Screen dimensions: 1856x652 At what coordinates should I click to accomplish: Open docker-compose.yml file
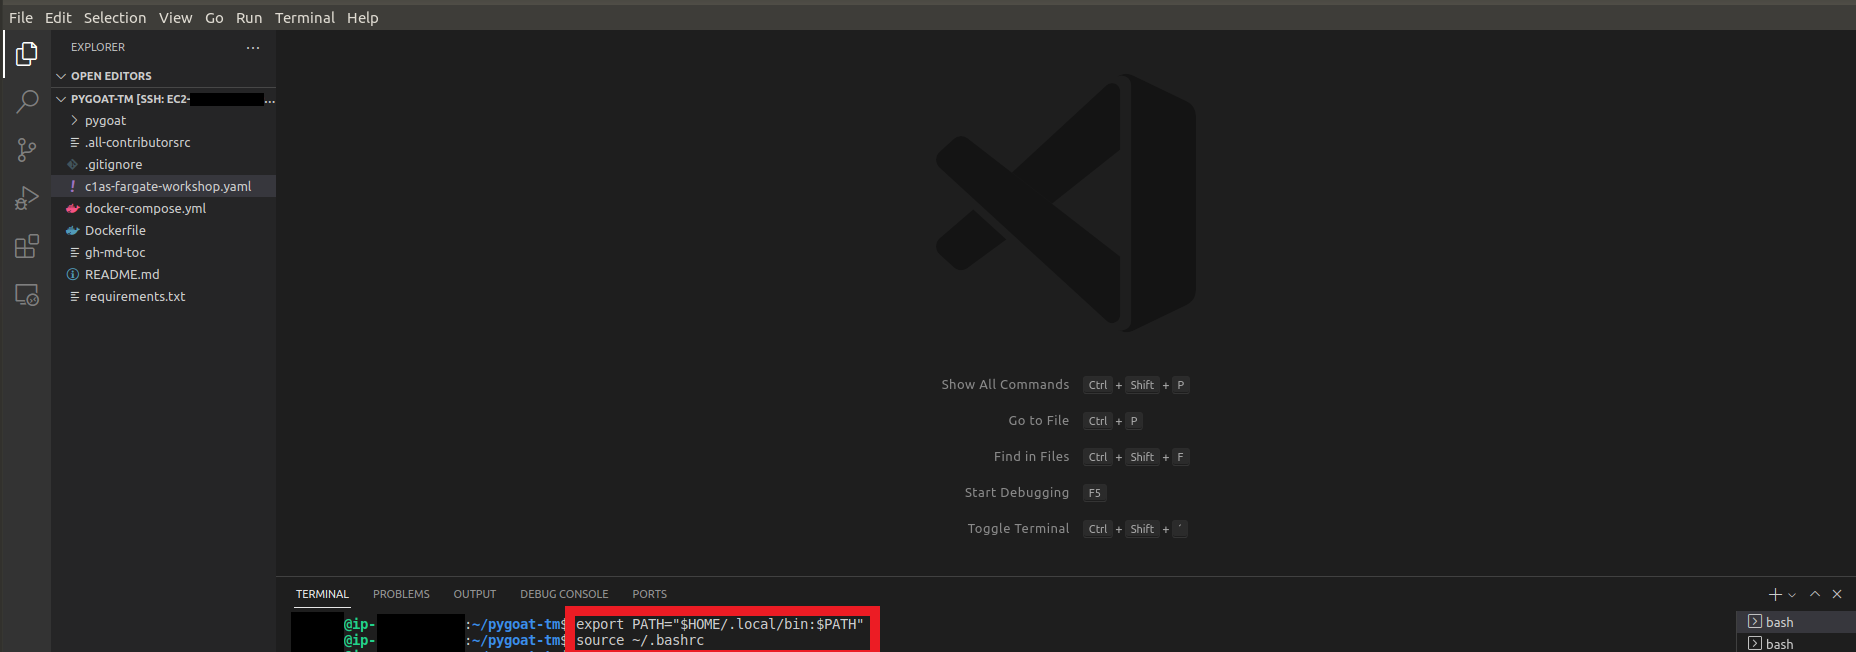163,208
